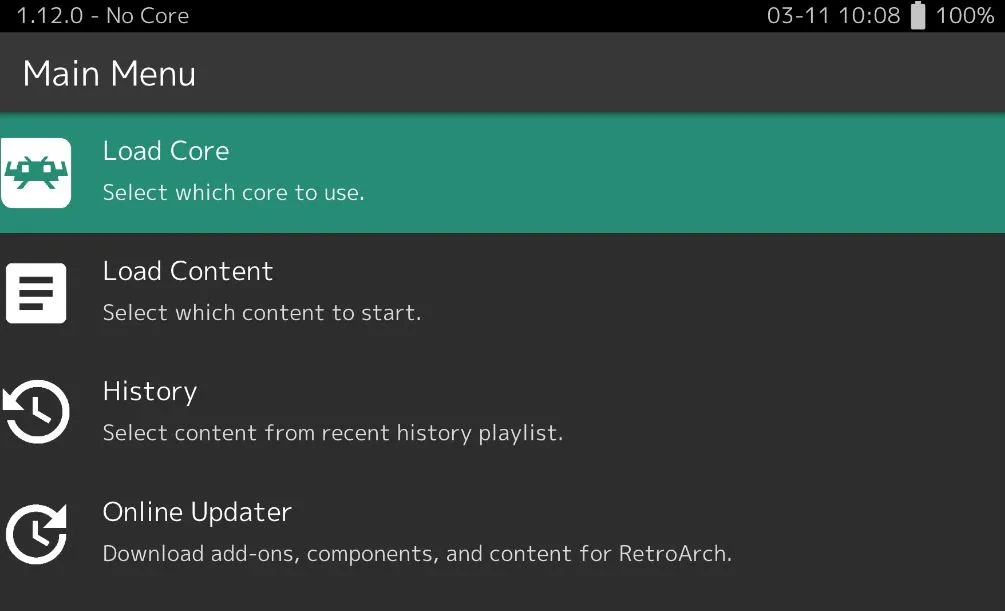Viewport: 1005px width, 611px height.
Task: Select the highlighted Load Core row
Action: point(400,172)
